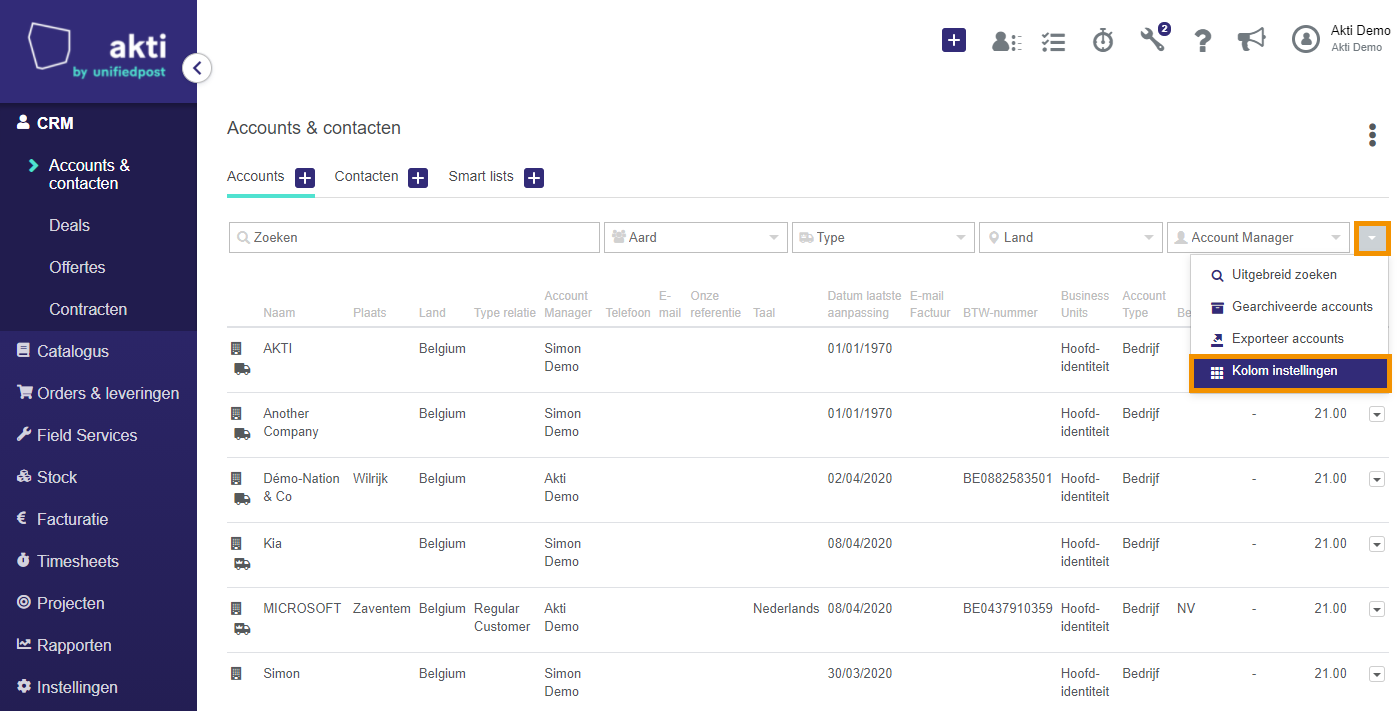Open the help question mark icon
The image size is (1397, 711).
1203,41
